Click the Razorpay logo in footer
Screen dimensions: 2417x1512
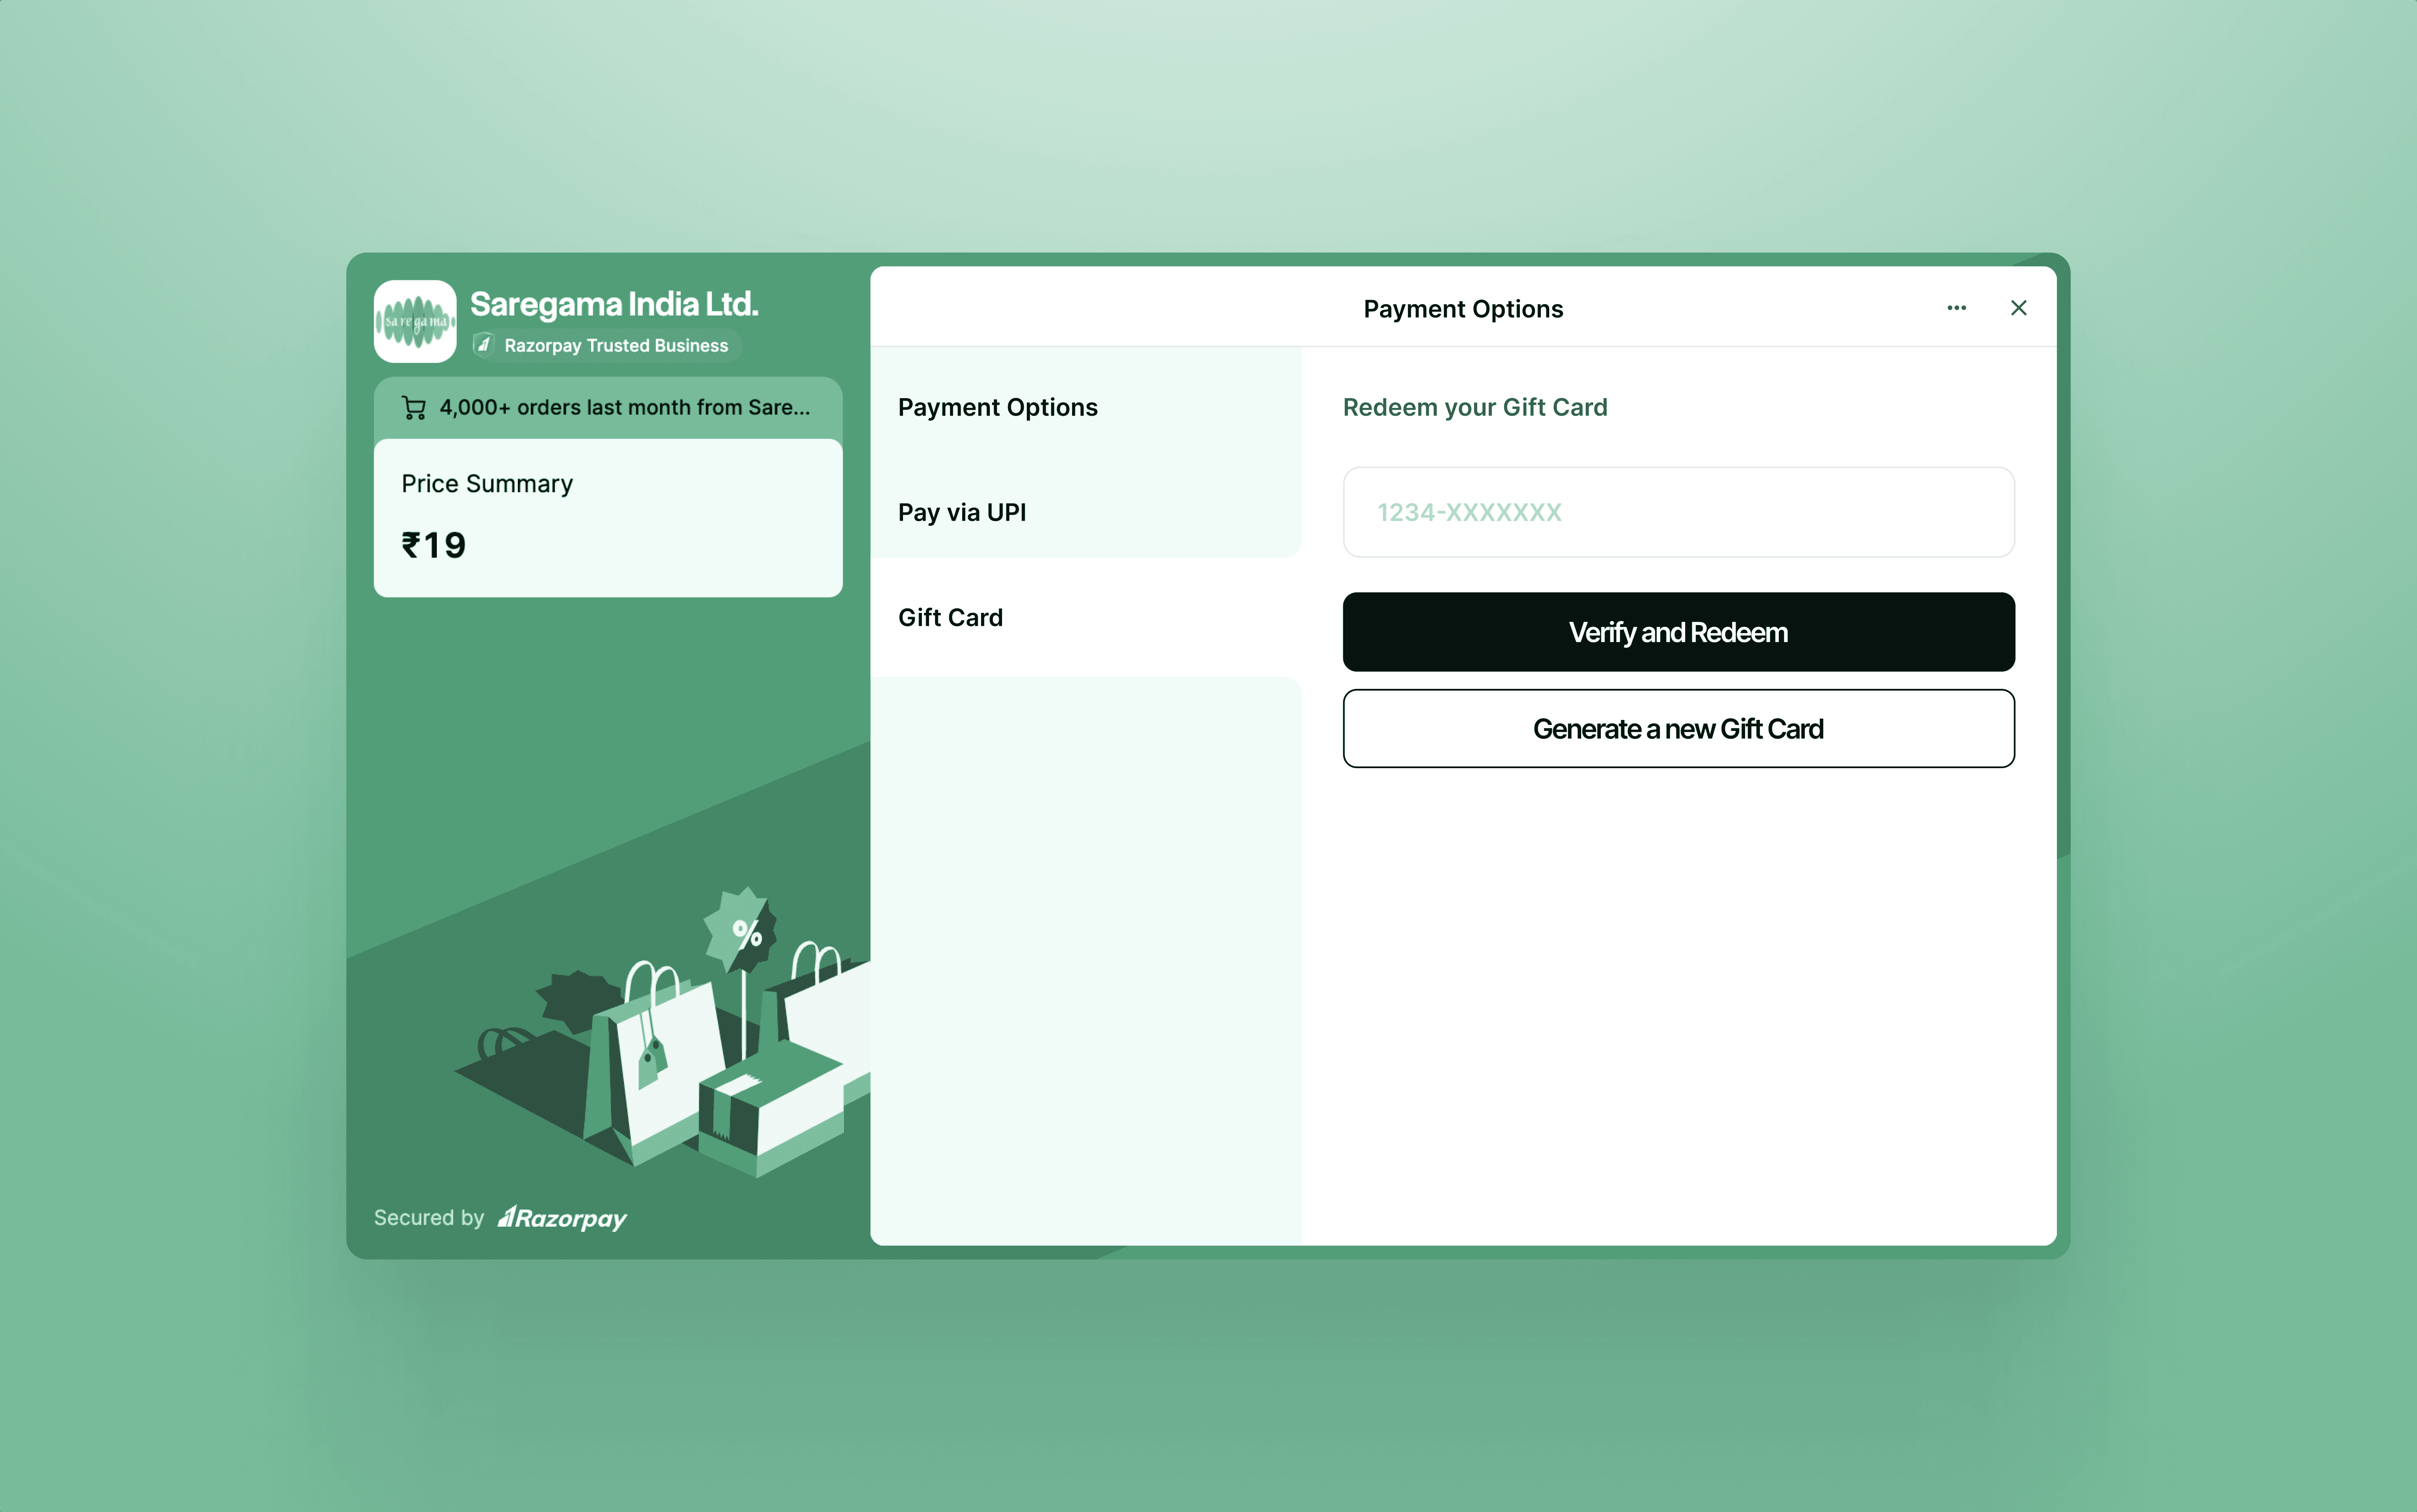[562, 1218]
